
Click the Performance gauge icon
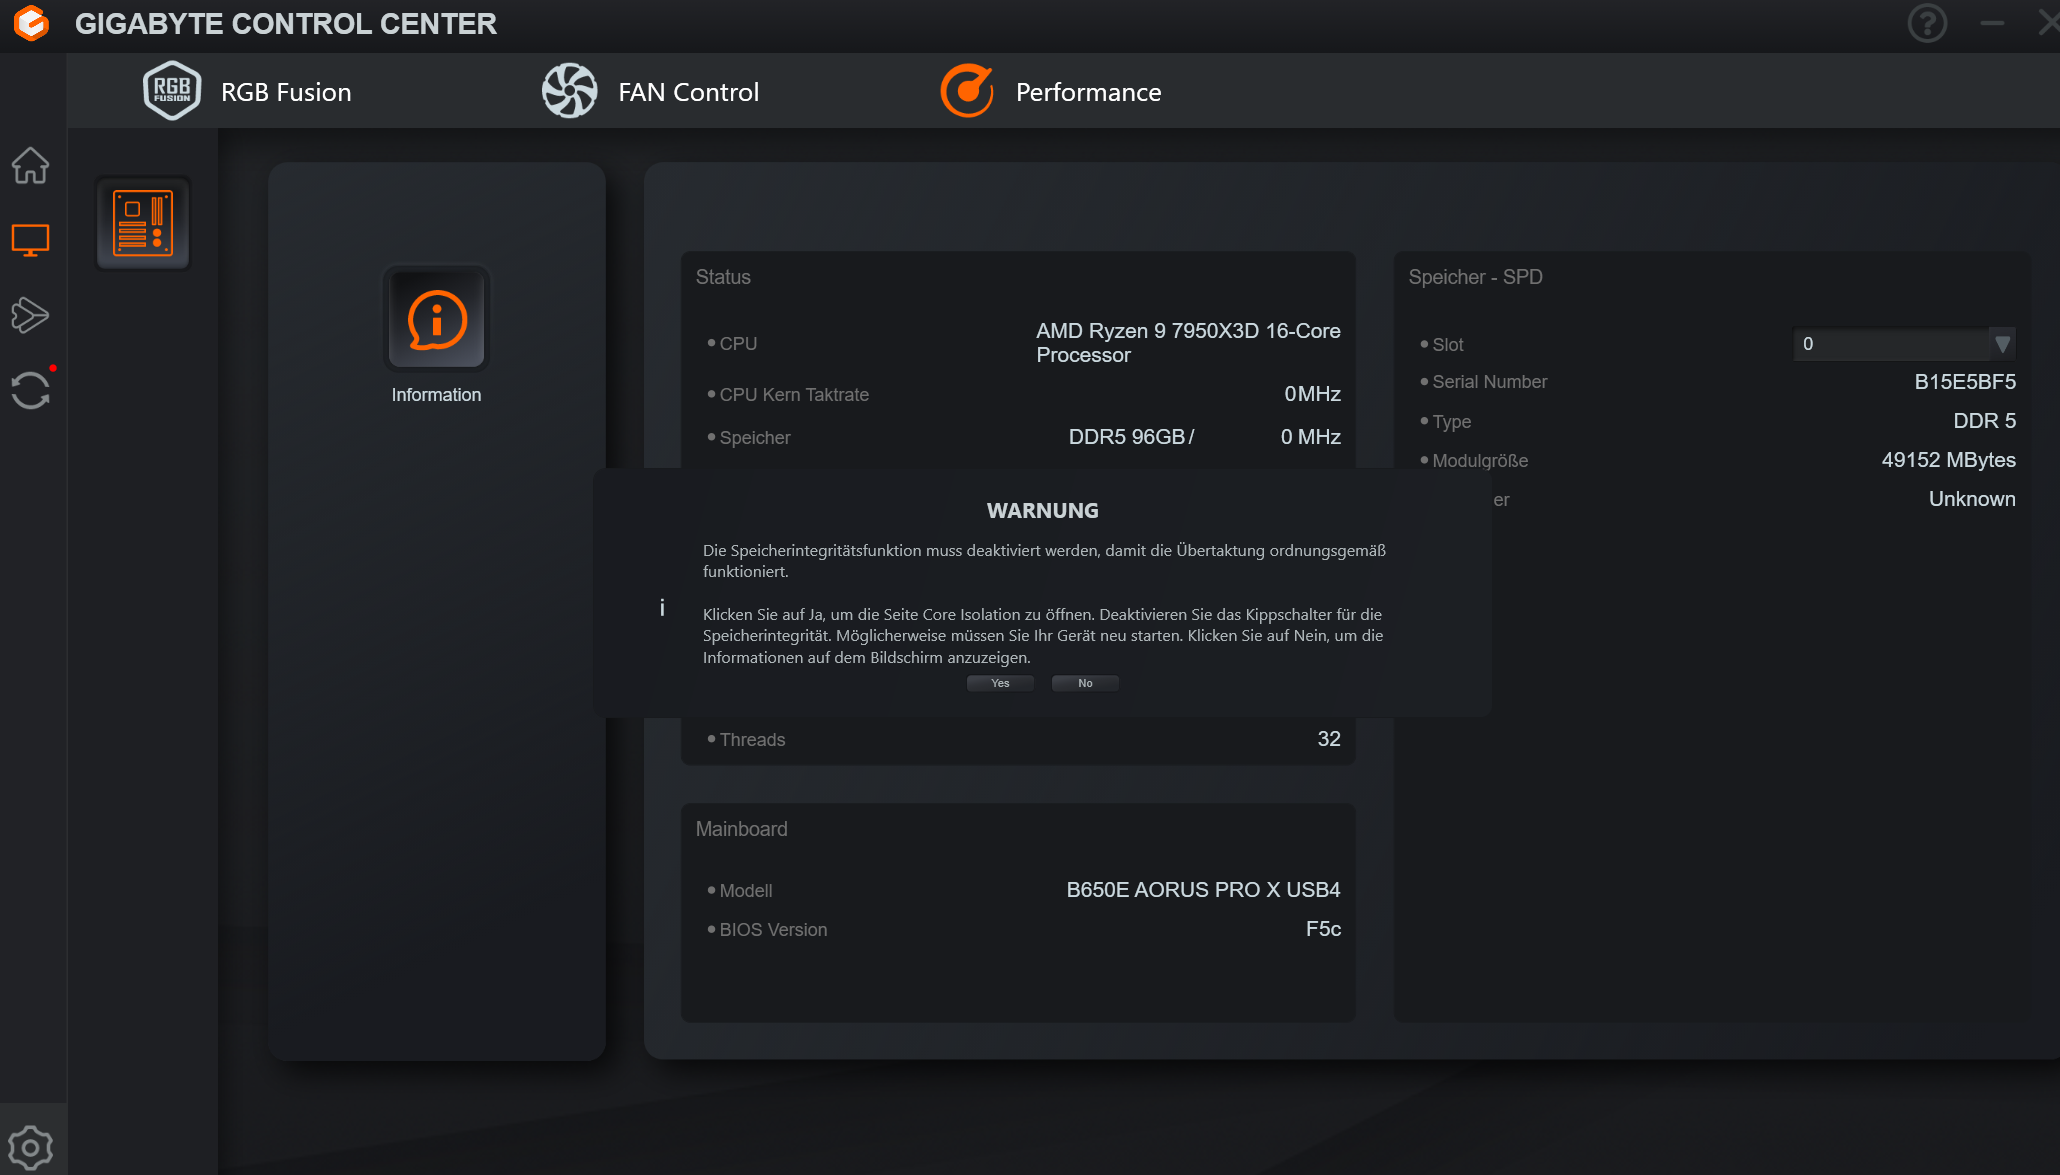coord(967,91)
